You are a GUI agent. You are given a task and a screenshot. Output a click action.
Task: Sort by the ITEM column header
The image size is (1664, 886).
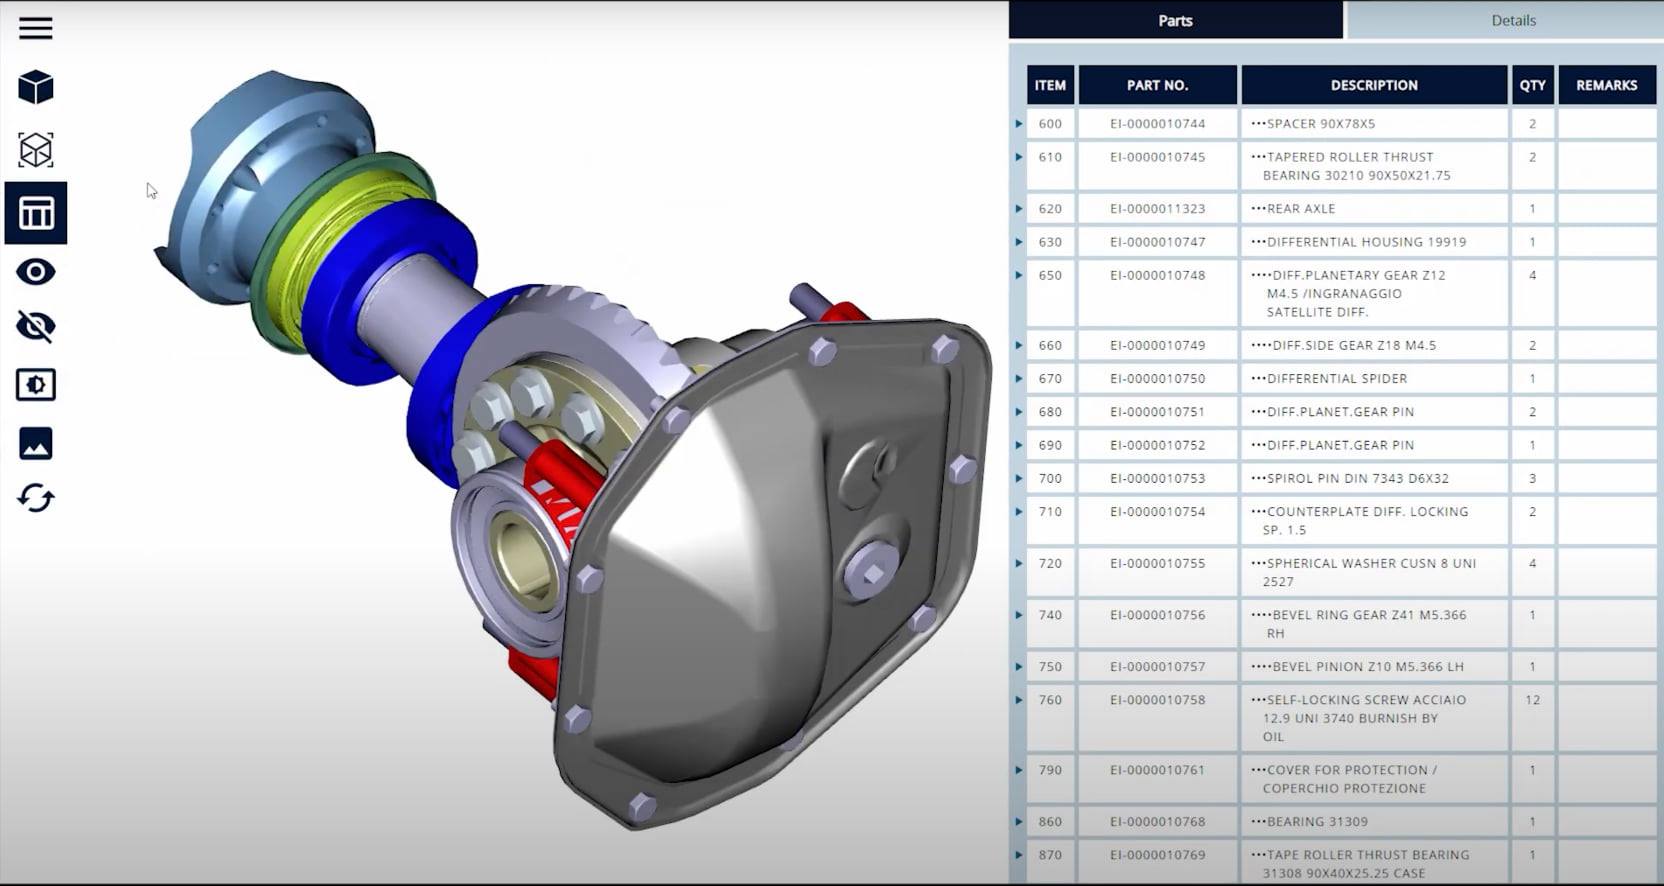(x=1050, y=85)
